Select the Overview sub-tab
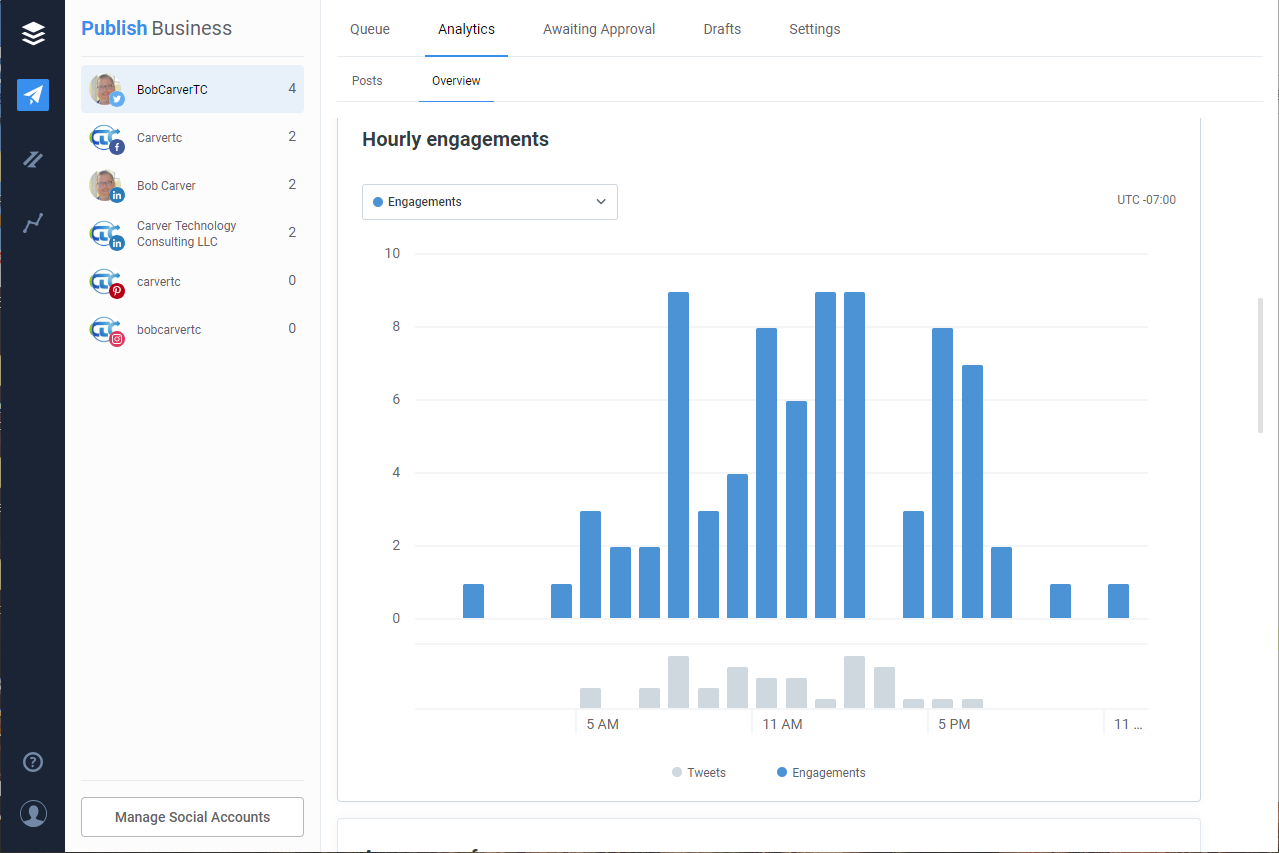Screen dimensions: 1279x853 [x=456, y=80]
